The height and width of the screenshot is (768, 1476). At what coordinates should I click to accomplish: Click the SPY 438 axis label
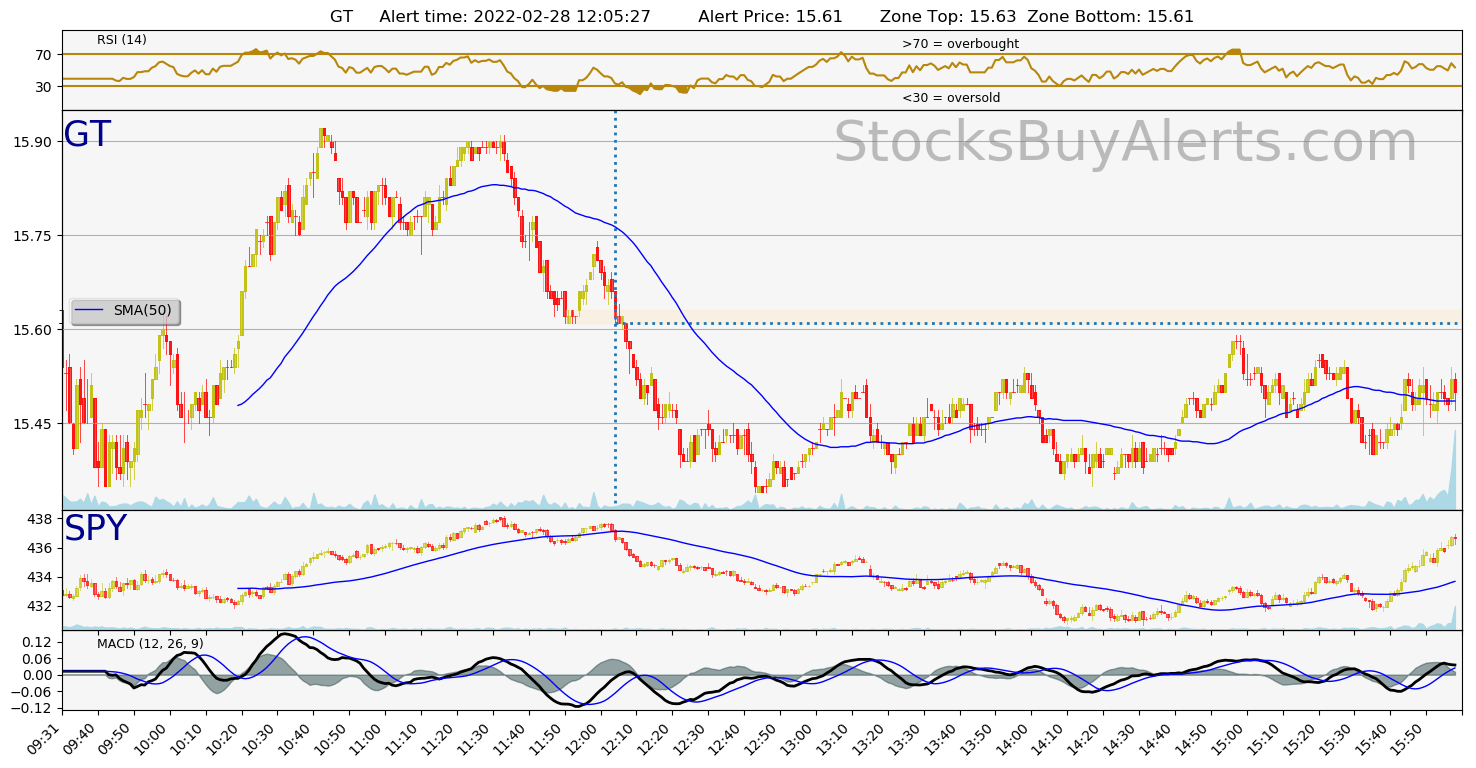point(39,519)
